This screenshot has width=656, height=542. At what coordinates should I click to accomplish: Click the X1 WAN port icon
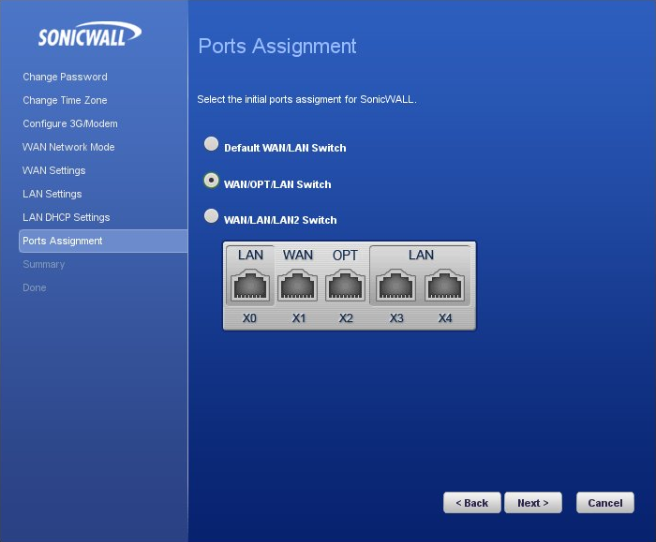[298, 286]
